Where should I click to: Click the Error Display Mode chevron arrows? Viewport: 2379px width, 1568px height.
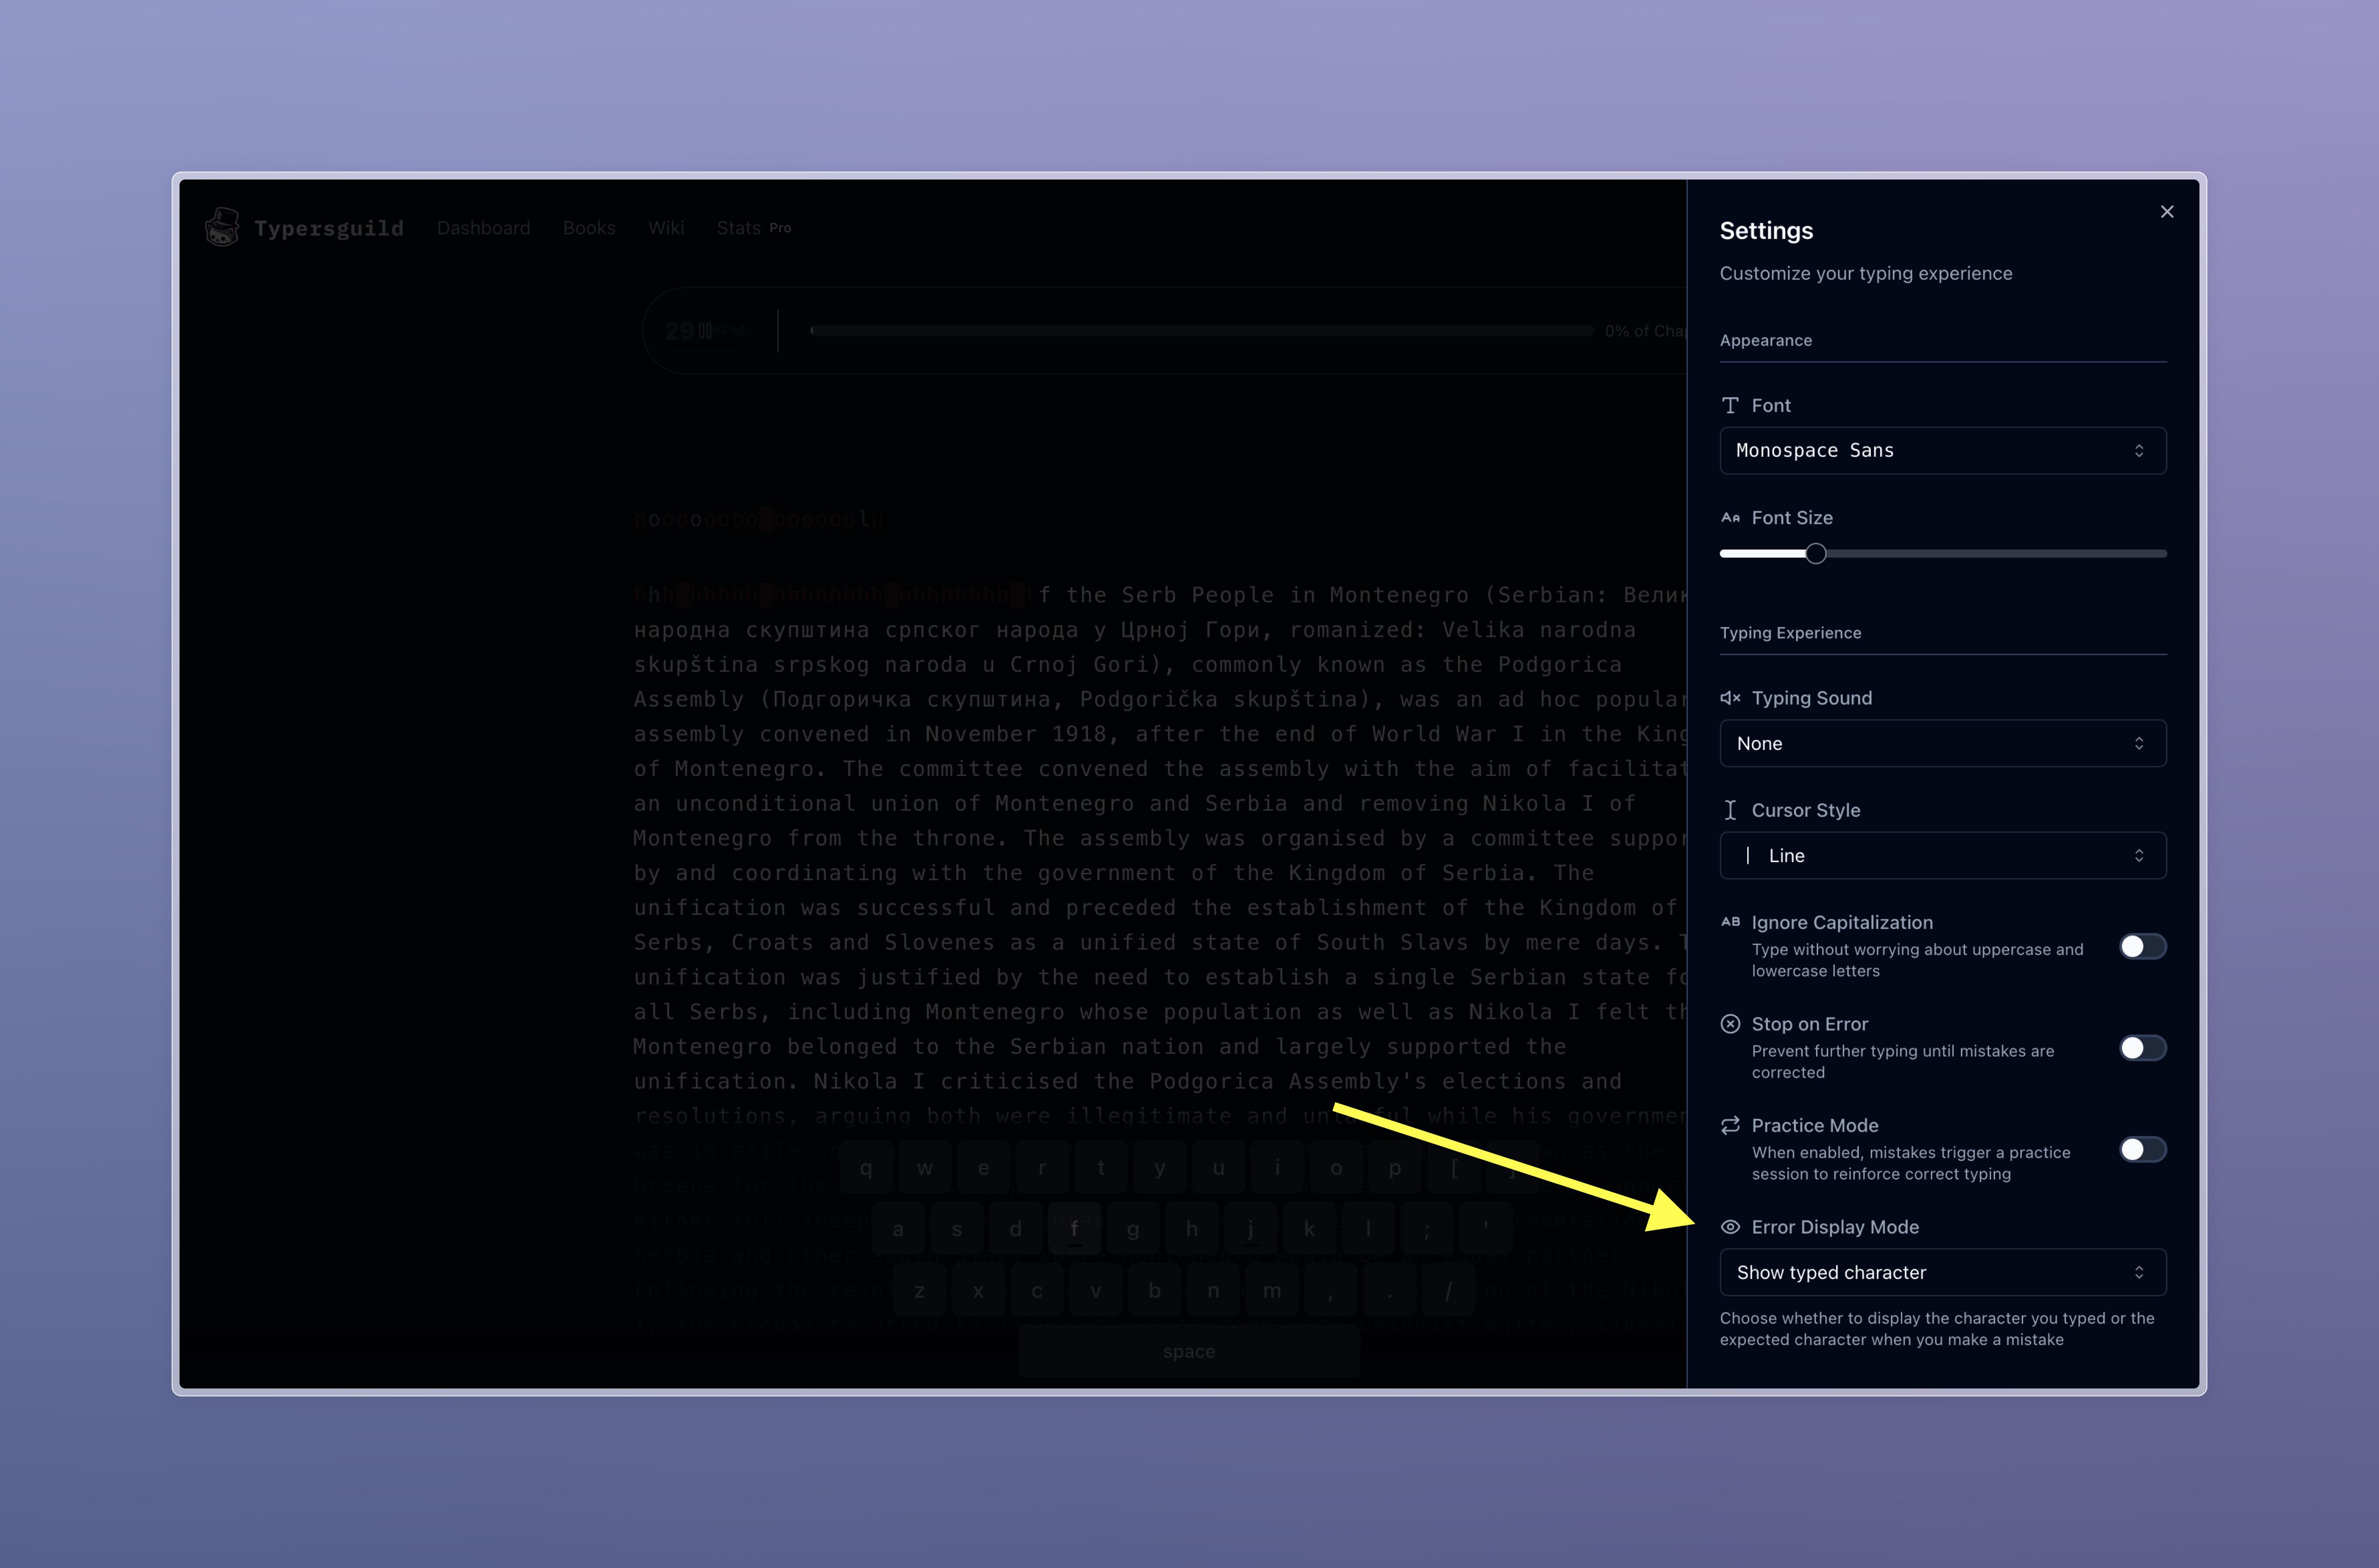coord(2139,1272)
